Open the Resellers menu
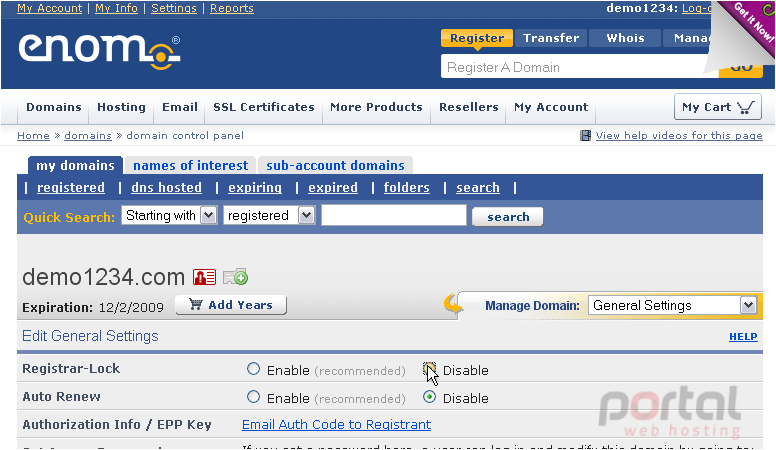 (469, 107)
